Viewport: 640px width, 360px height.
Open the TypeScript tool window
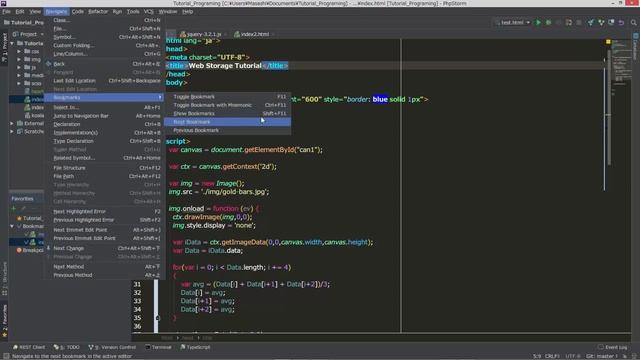click(x=195, y=347)
